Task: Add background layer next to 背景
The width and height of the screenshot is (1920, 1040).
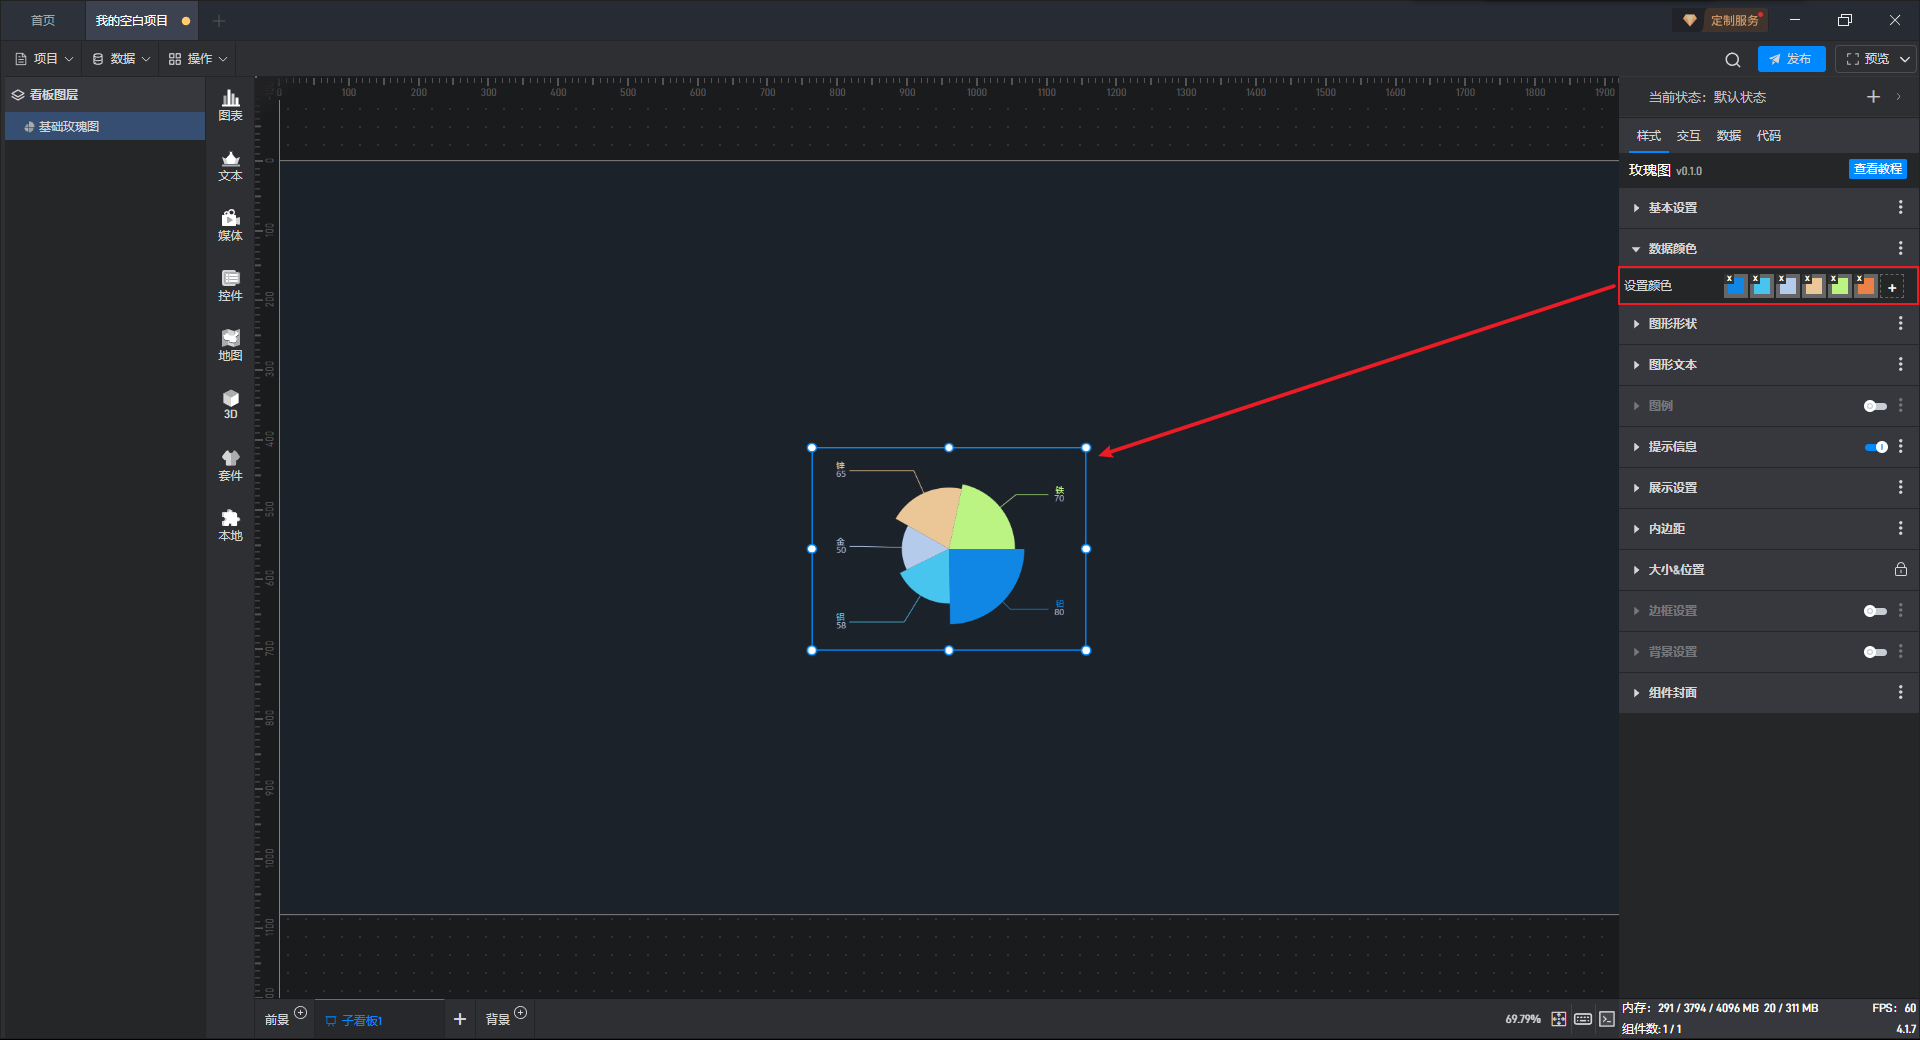Action: [520, 1013]
